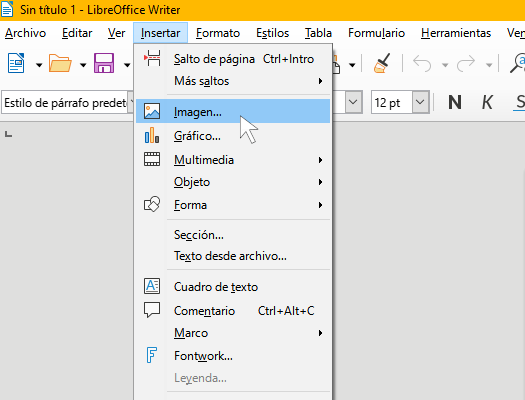The image size is (525, 400).
Task: Click the paragraph style field
Action: pos(65,102)
